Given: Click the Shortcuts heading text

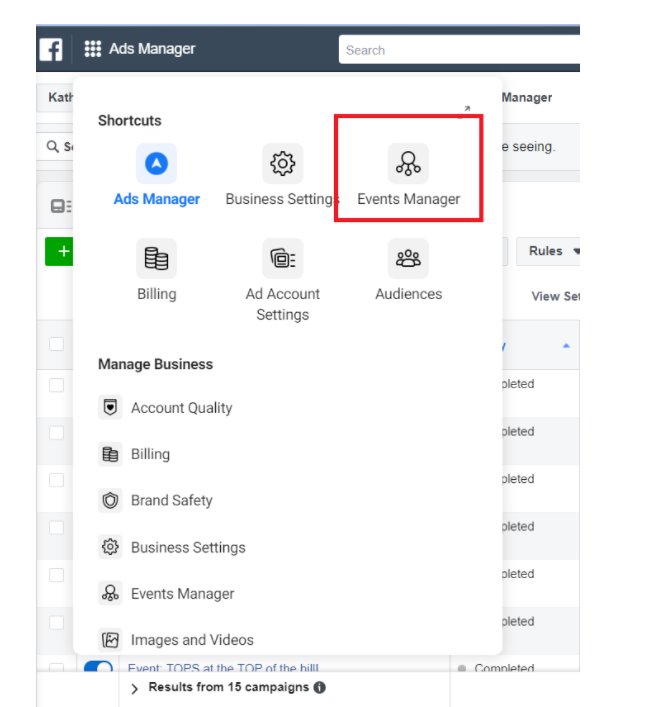Looking at the screenshot, I should click(130, 120).
